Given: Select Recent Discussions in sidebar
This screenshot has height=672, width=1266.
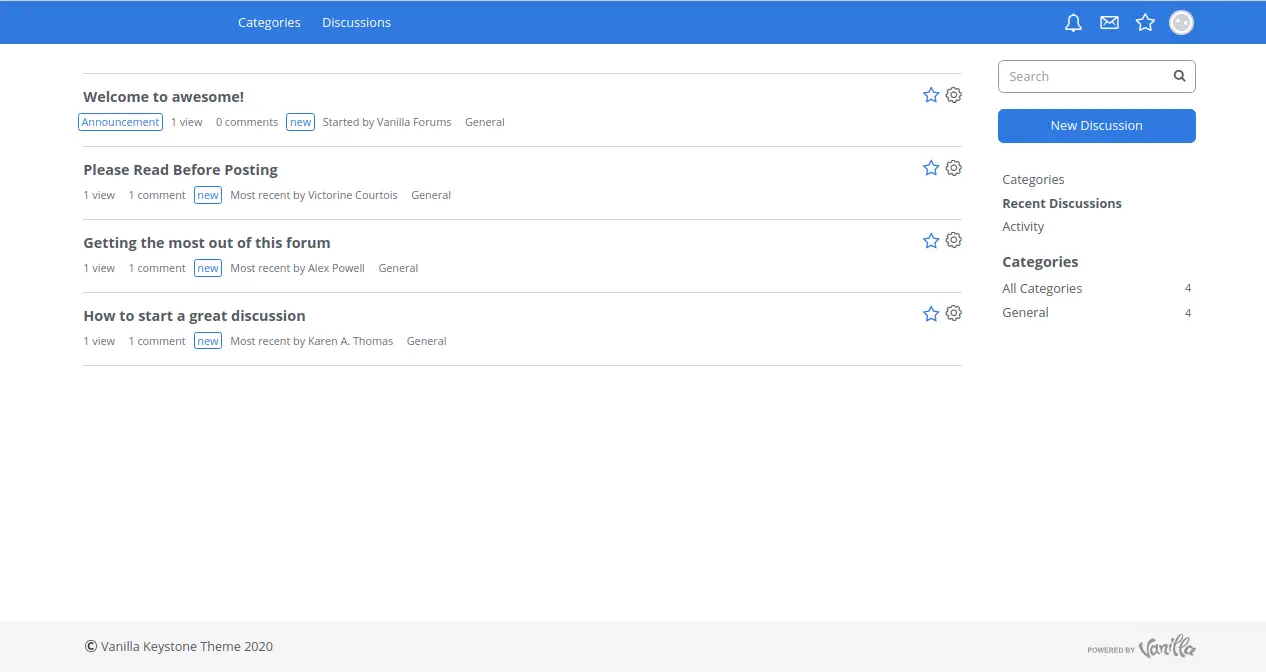Looking at the screenshot, I should click(x=1061, y=203).
